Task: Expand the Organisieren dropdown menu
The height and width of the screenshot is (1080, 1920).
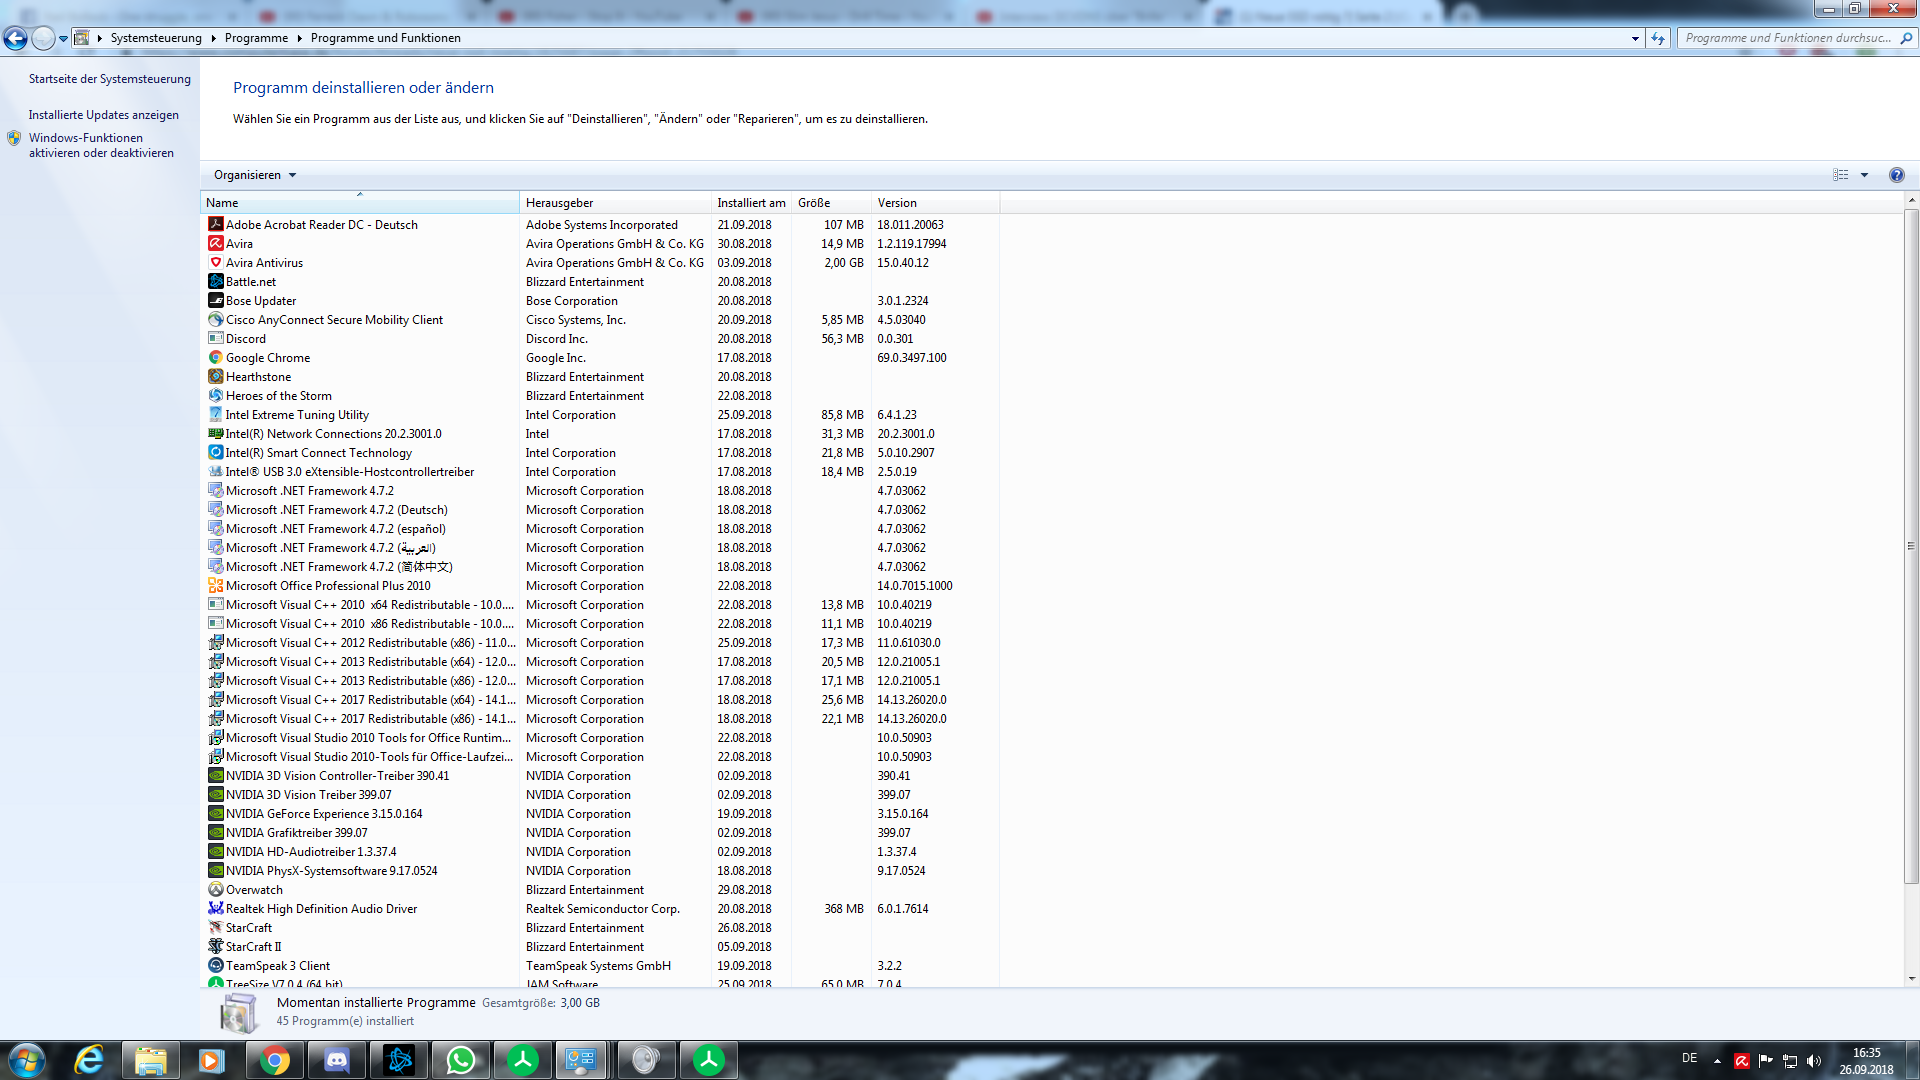Action: click(x=255, y=175)
